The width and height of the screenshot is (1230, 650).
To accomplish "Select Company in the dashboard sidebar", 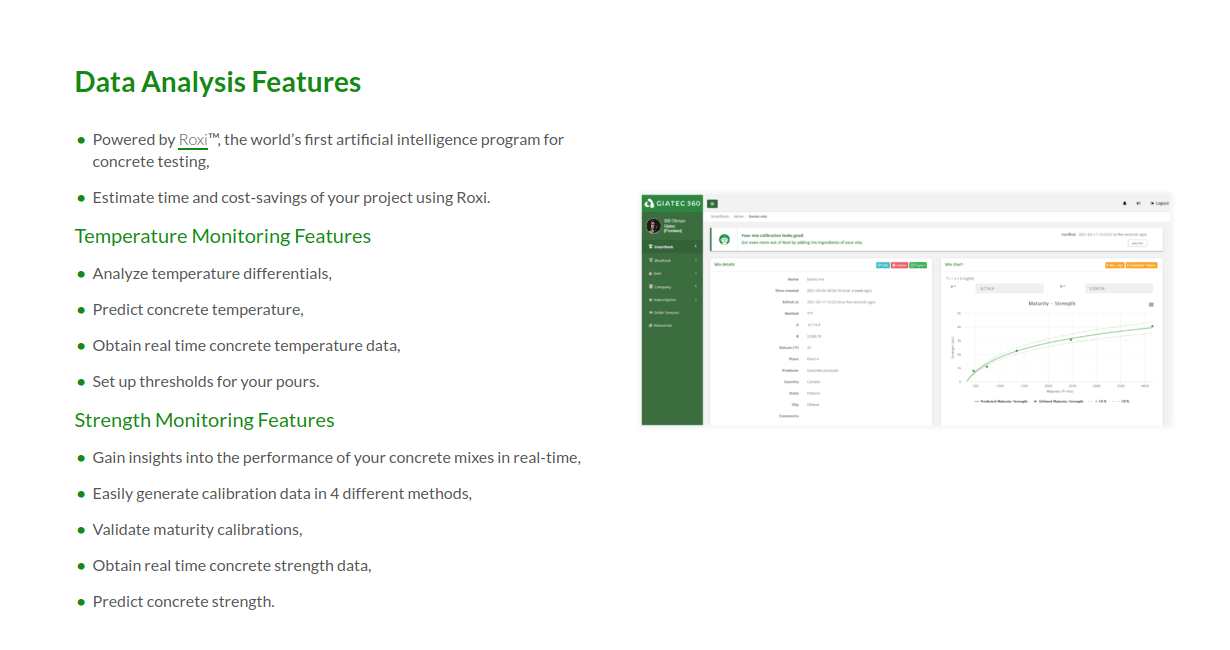I will tap(671, 287).
